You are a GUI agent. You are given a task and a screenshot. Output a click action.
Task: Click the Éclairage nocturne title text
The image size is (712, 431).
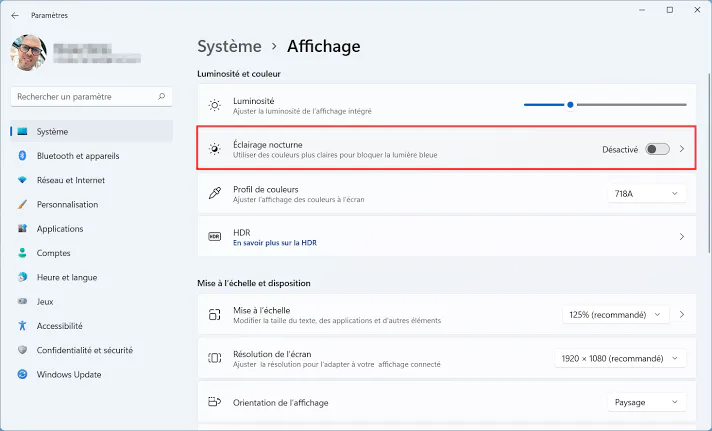267,144
